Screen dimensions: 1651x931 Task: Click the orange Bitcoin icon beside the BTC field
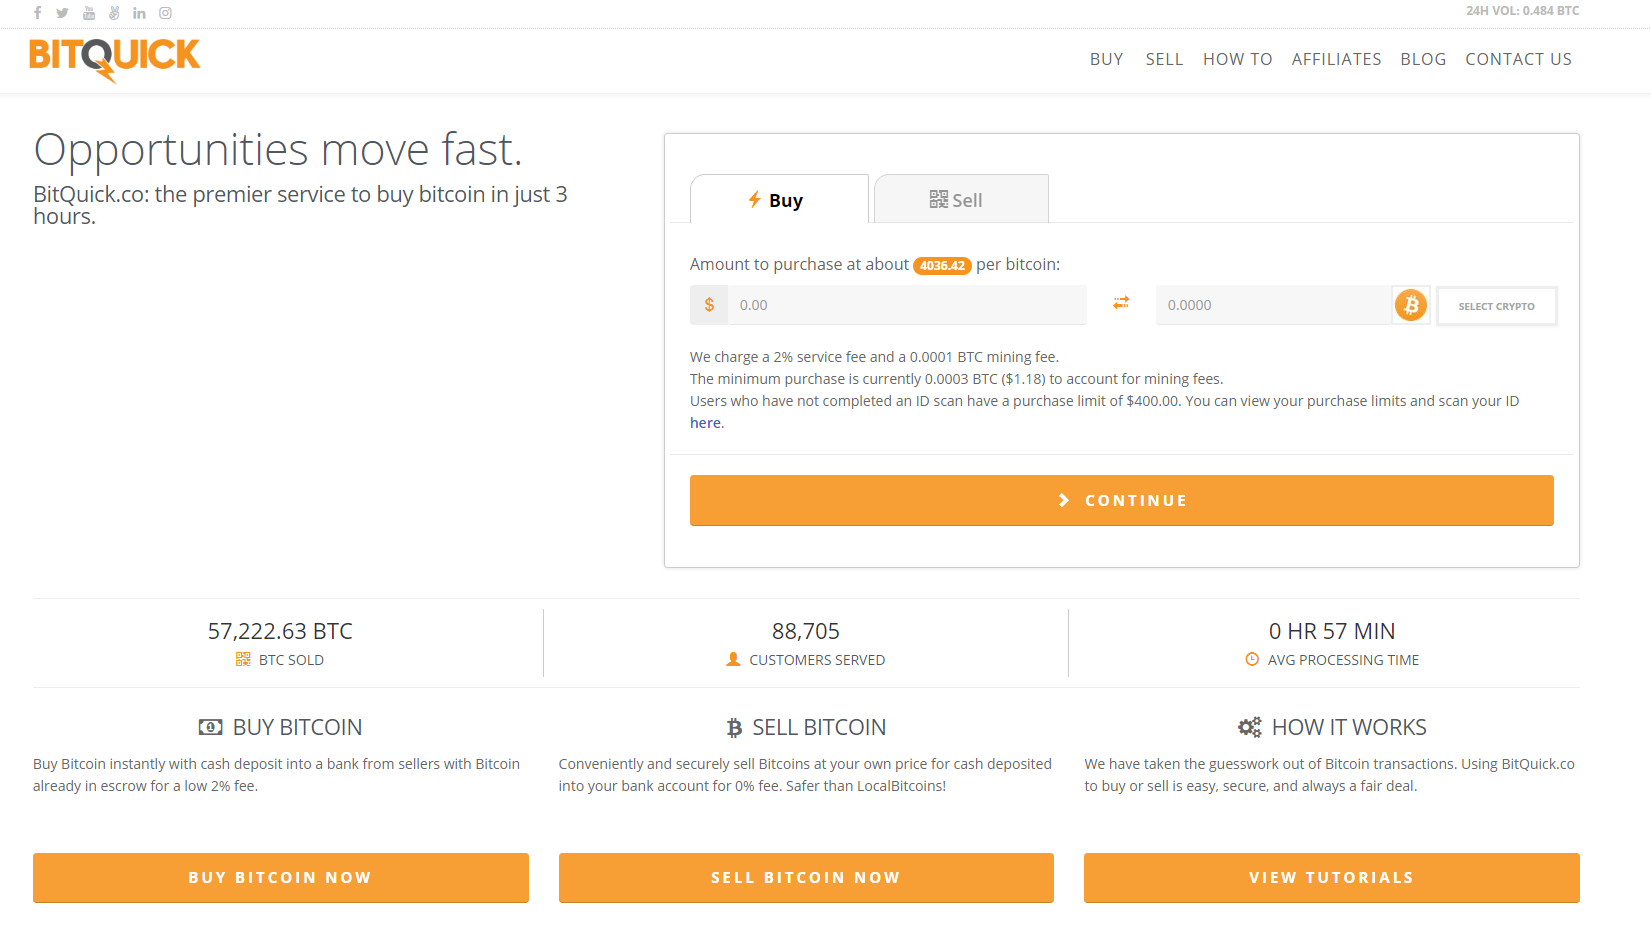1411,305
